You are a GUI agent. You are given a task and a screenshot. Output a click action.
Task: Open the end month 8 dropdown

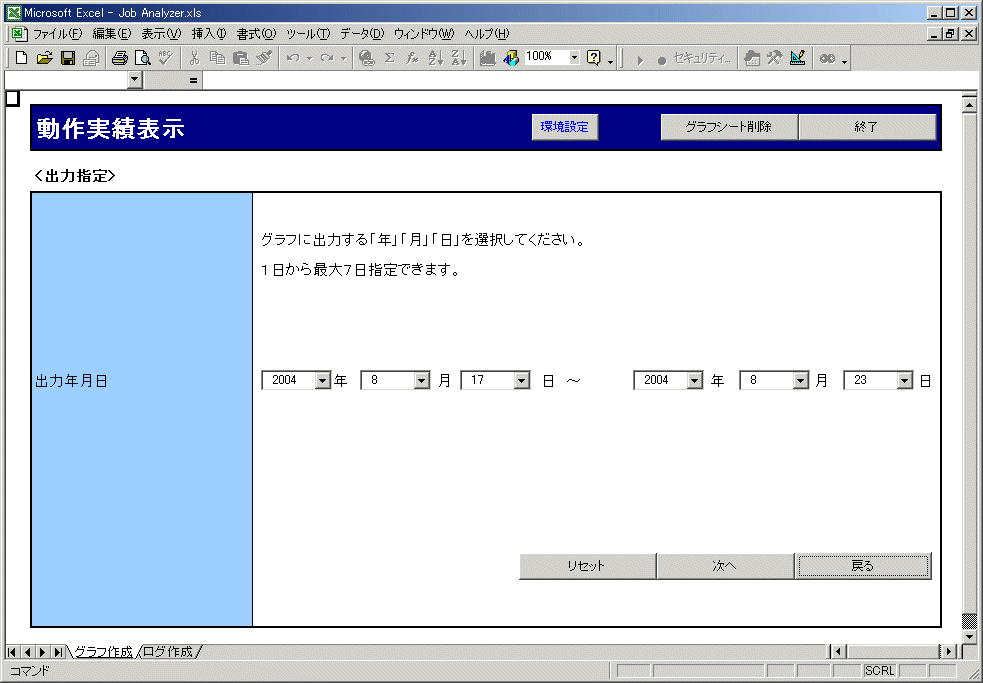pos(801,380)
